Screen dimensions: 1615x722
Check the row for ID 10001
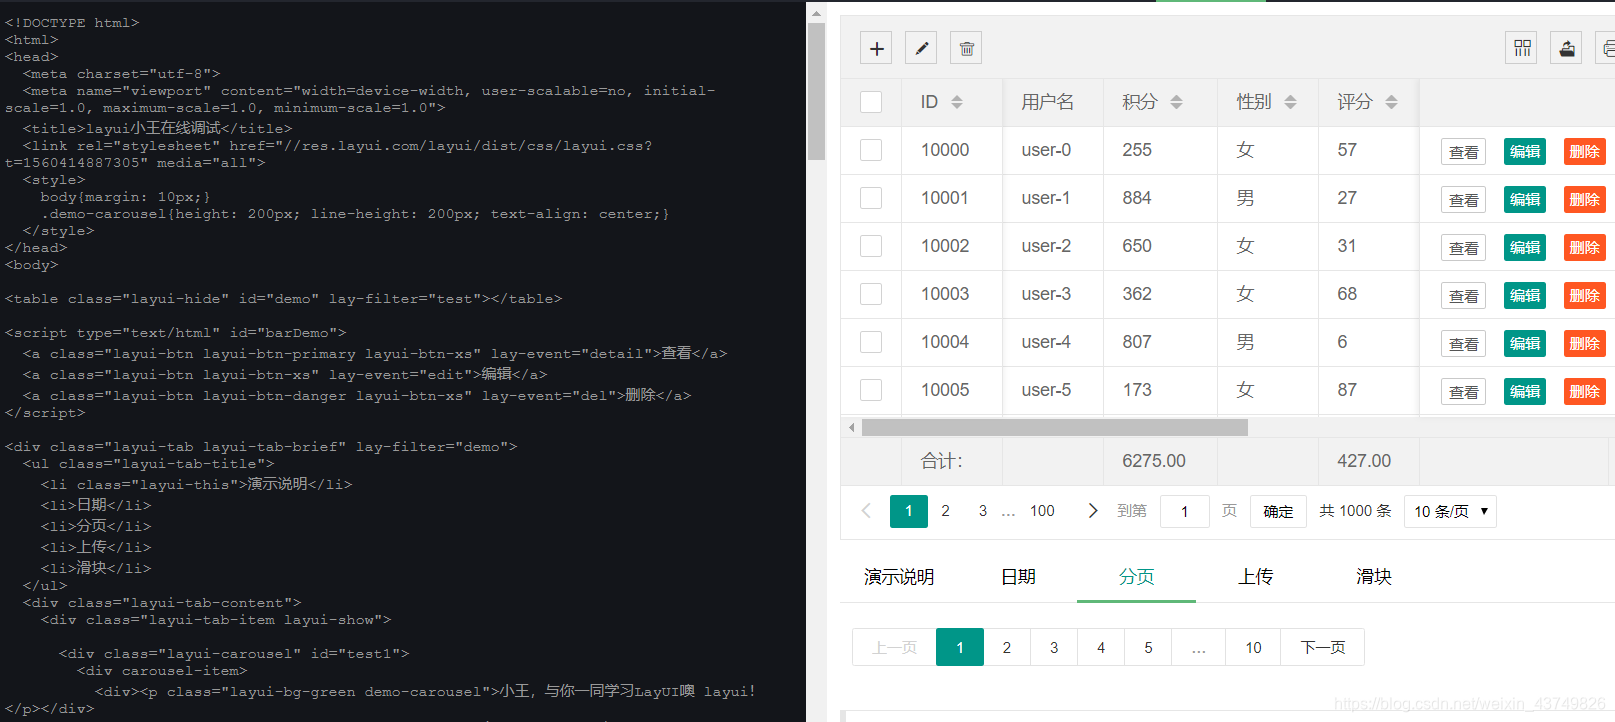point(871,198)
